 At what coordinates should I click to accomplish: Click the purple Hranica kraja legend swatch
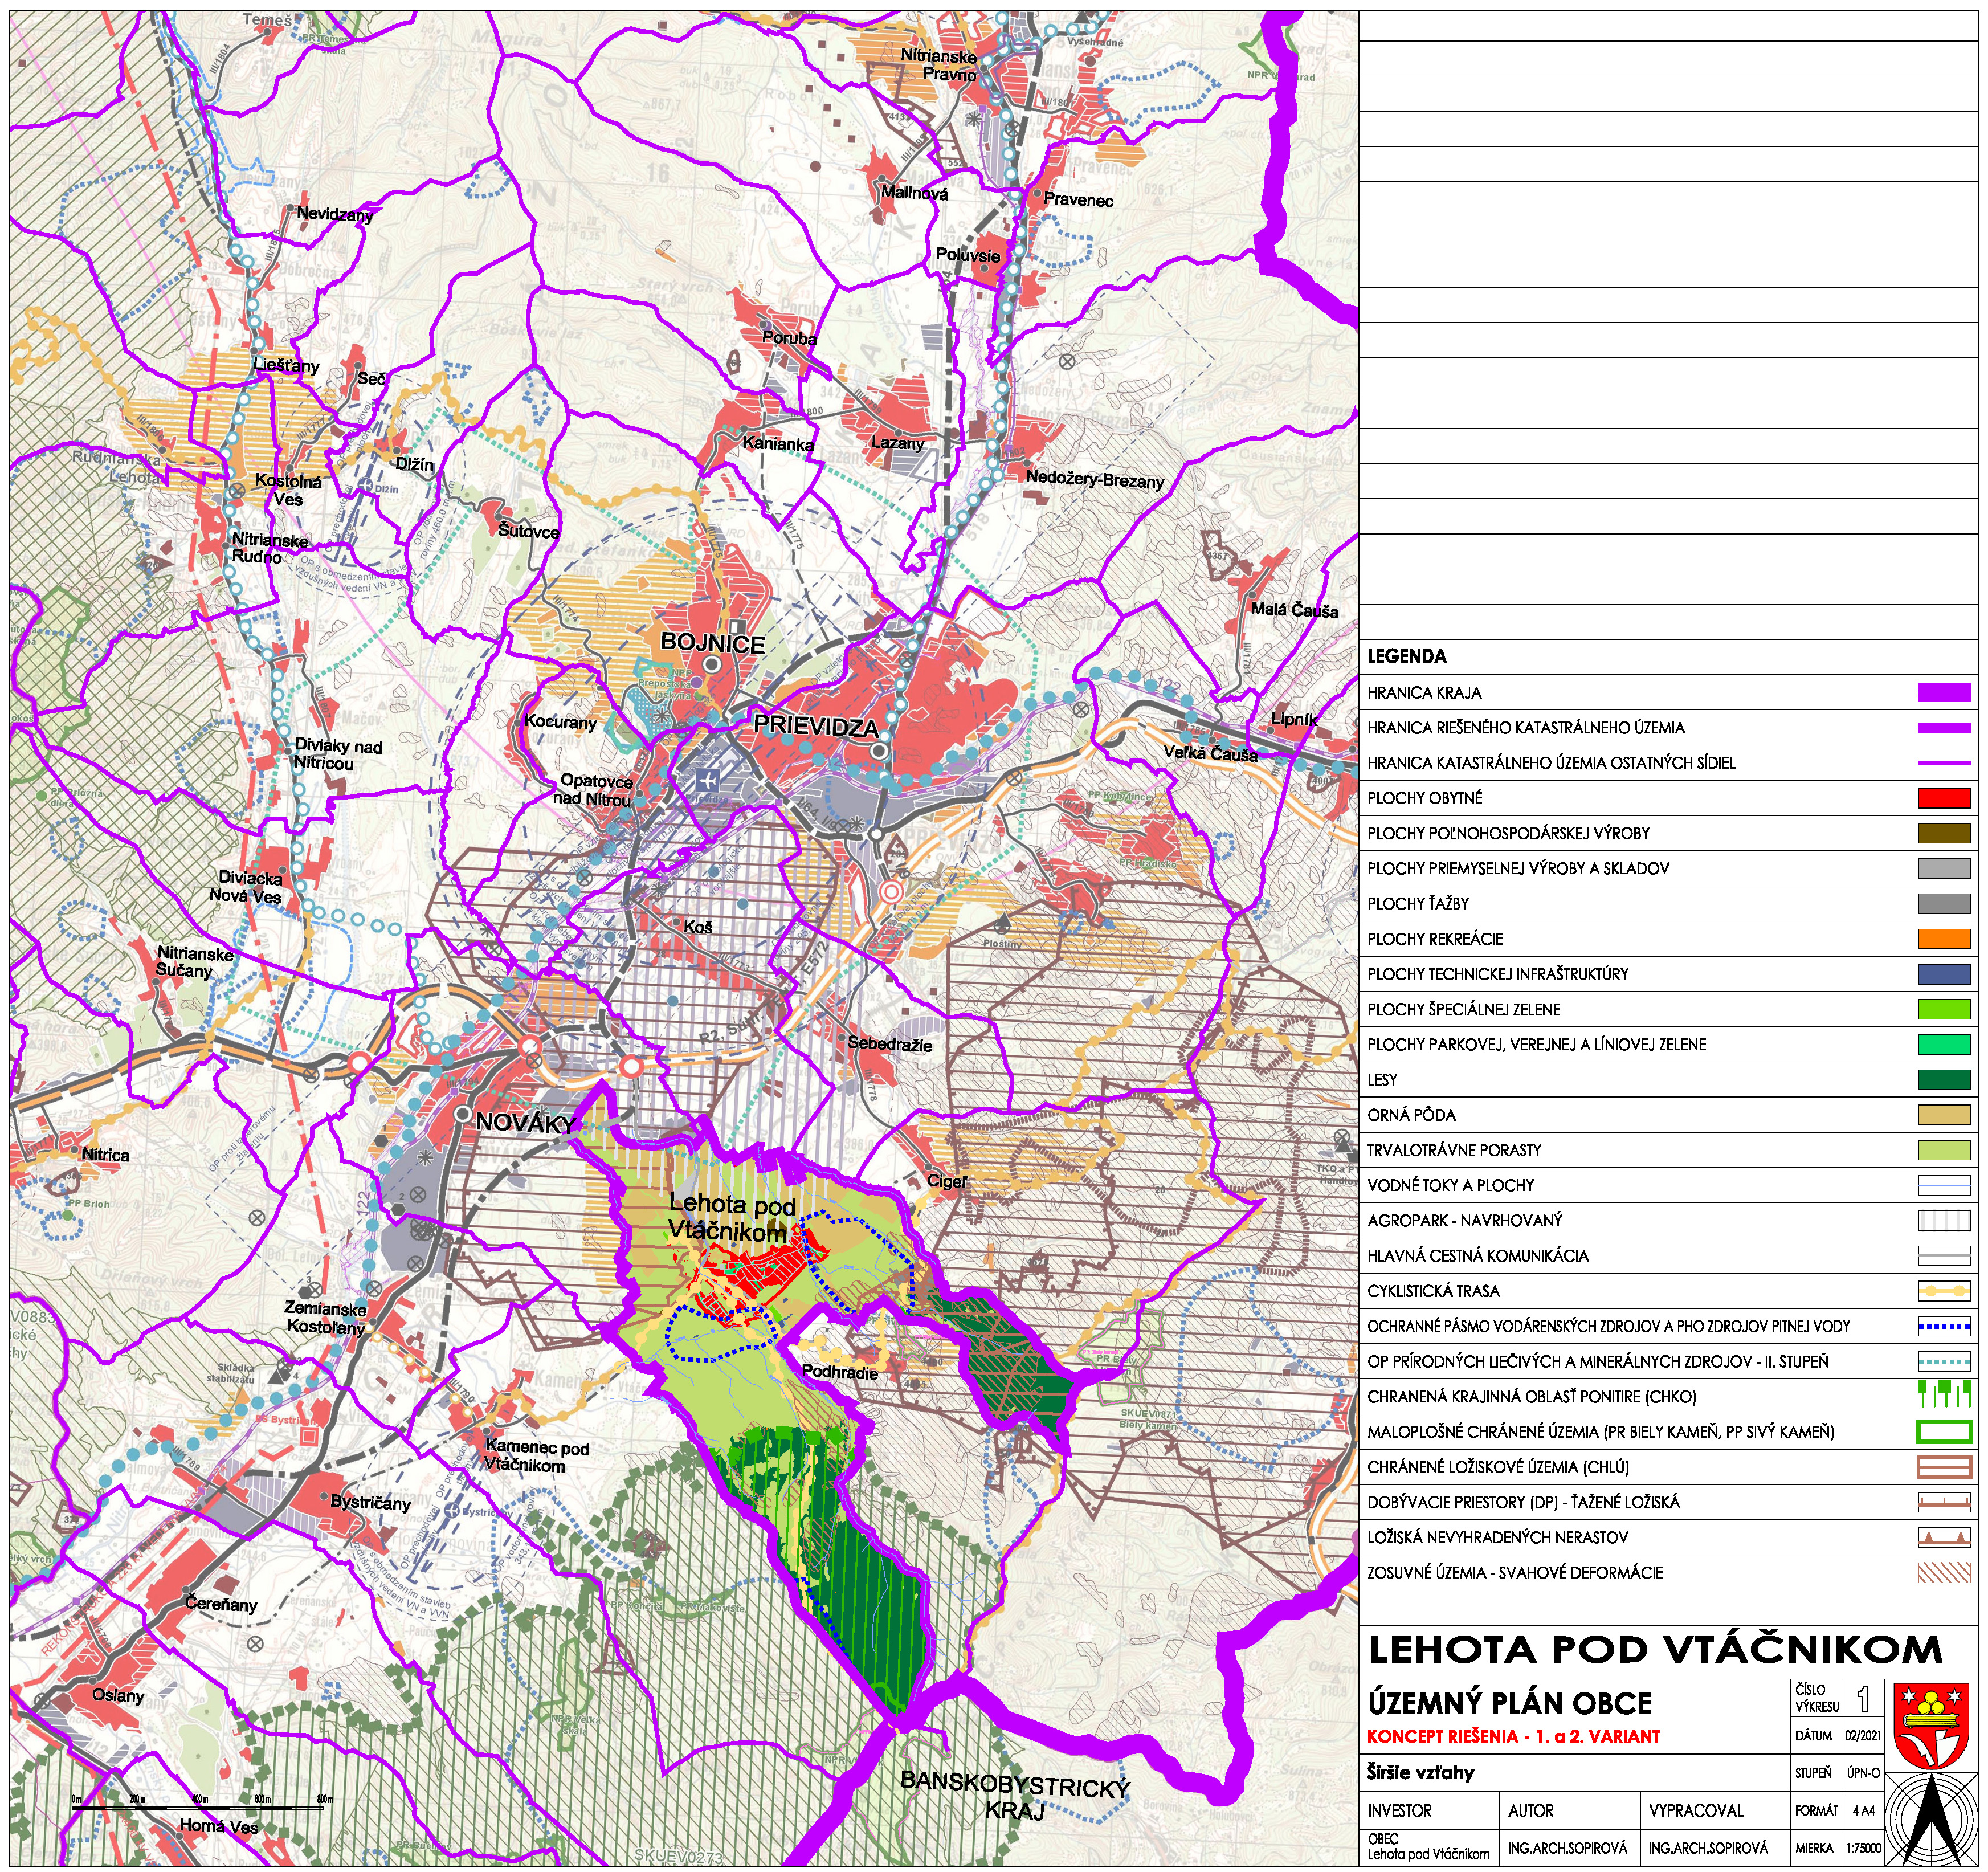(1943, 692)
